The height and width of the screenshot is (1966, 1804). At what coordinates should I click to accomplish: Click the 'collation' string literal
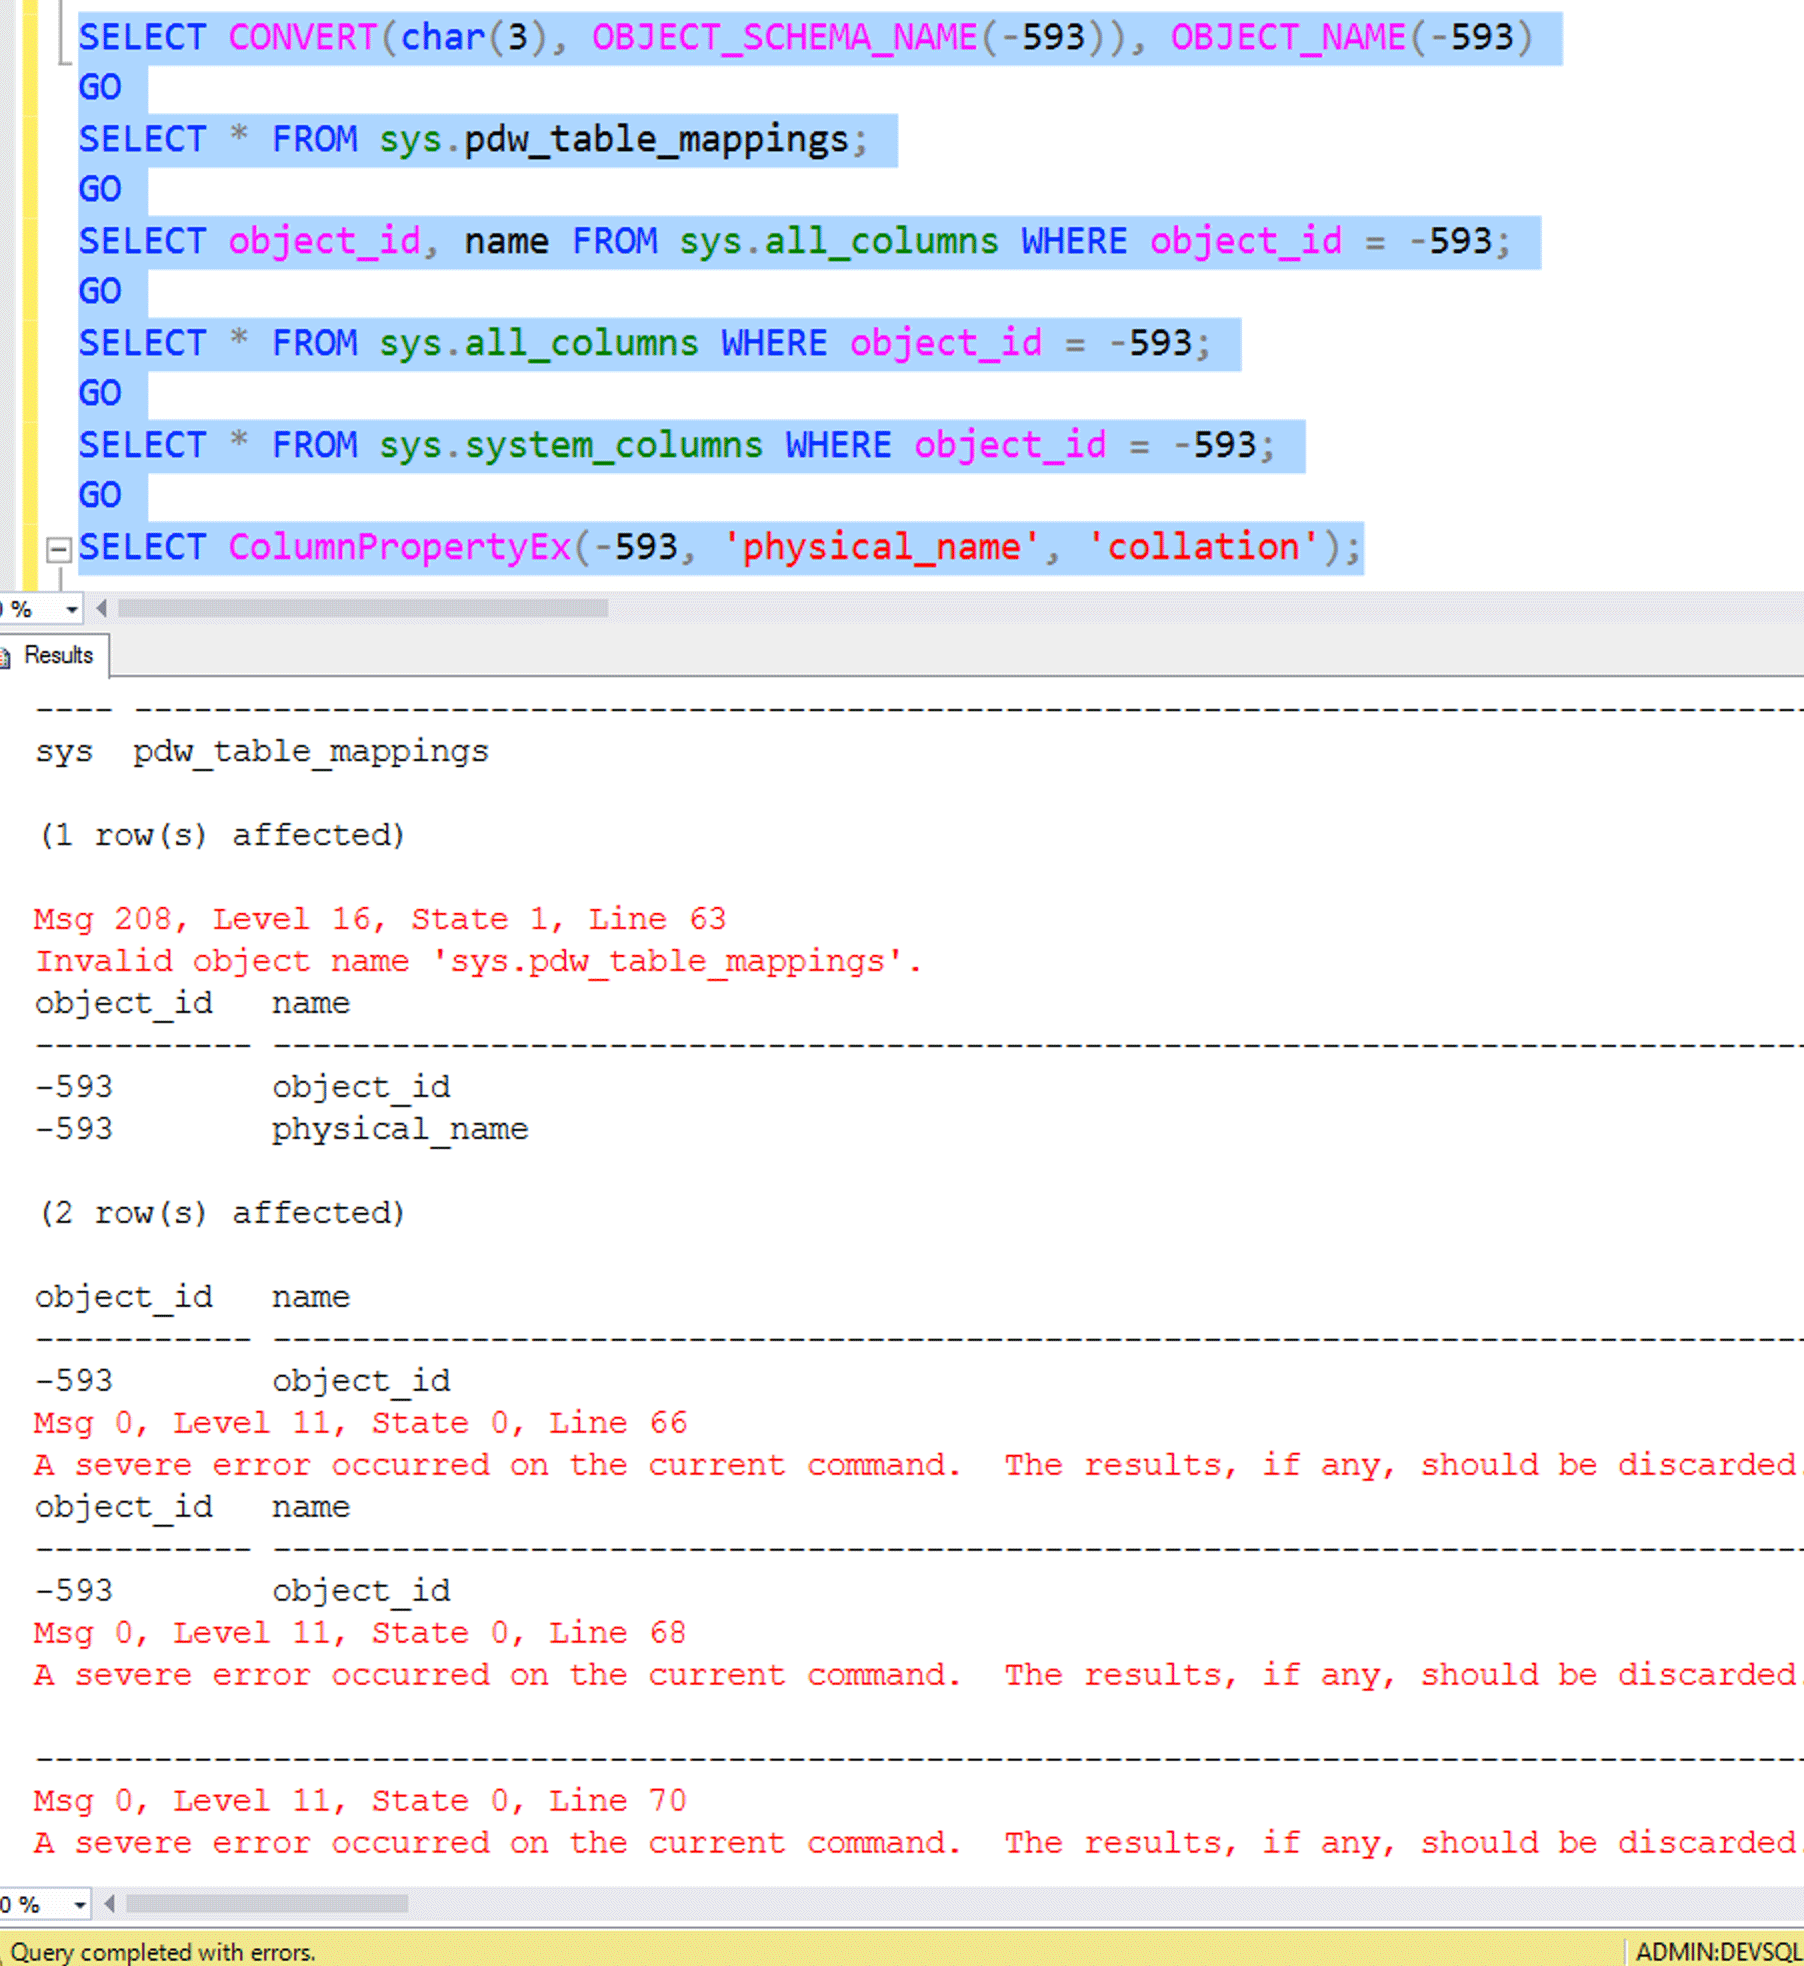1204,547
